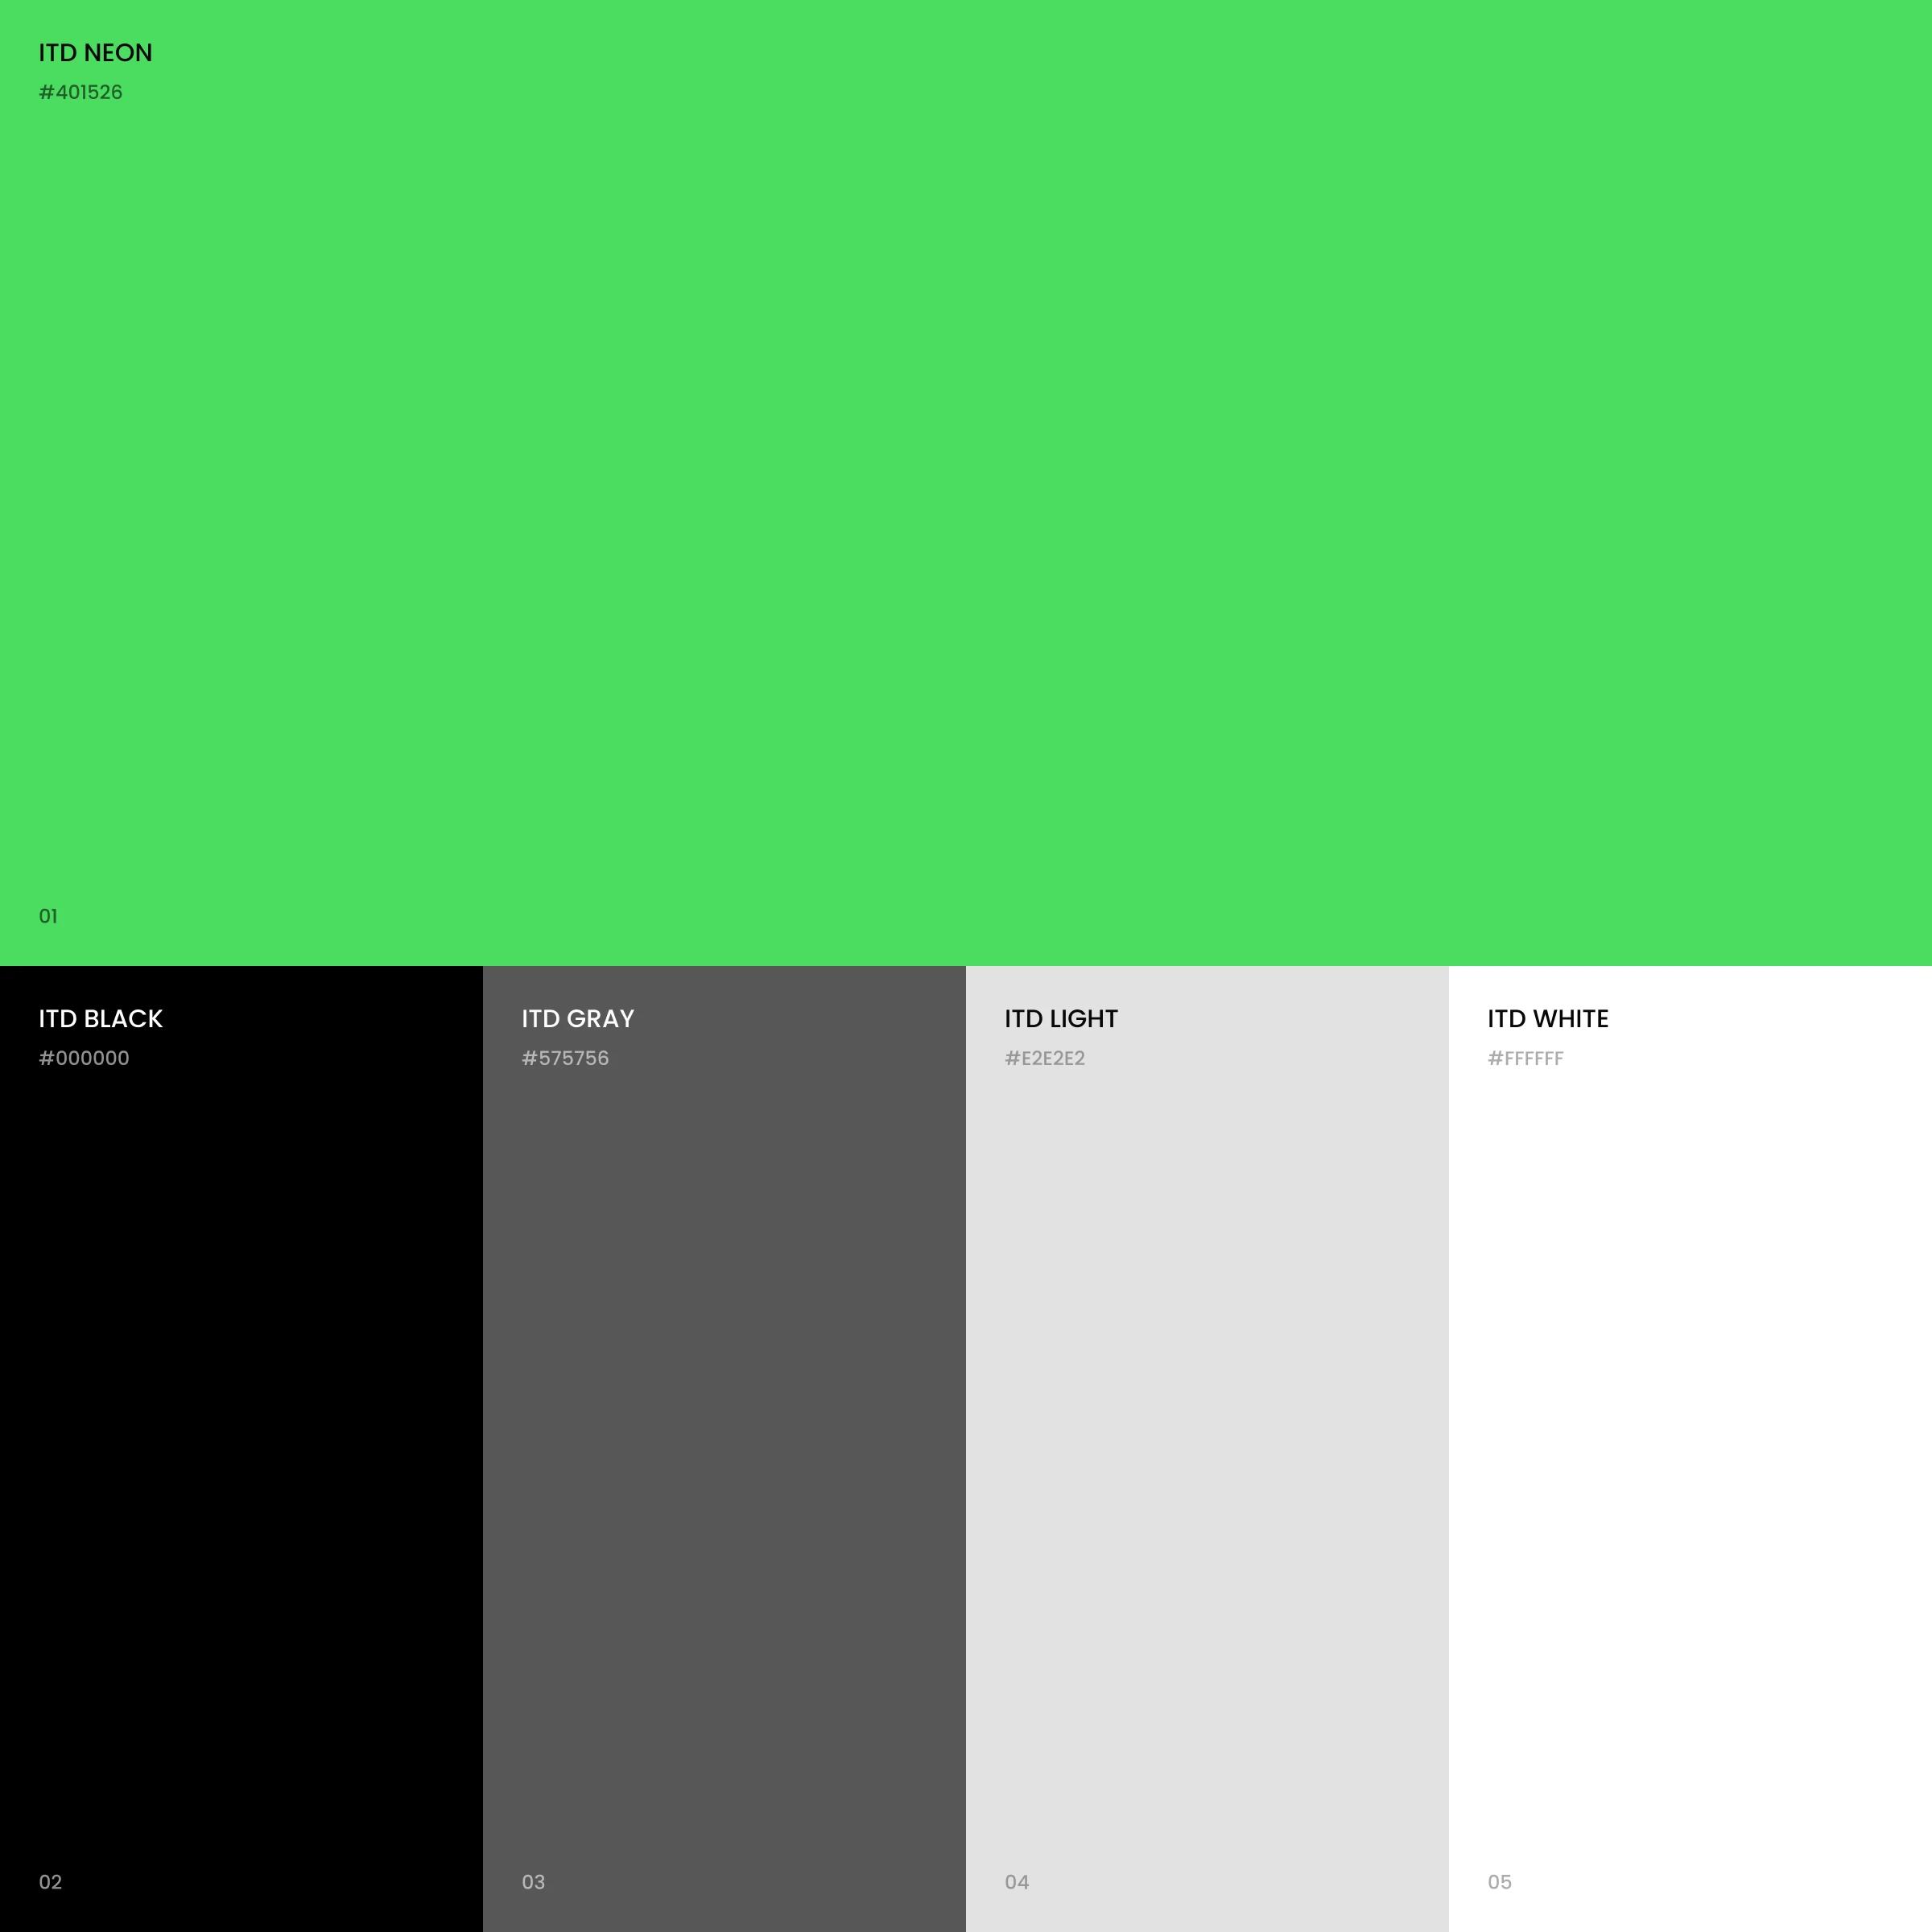Screen dimensions: 1932x1932
Task: Click the 03 index number
Action: pyautogui.click(x=533, y=1882)
